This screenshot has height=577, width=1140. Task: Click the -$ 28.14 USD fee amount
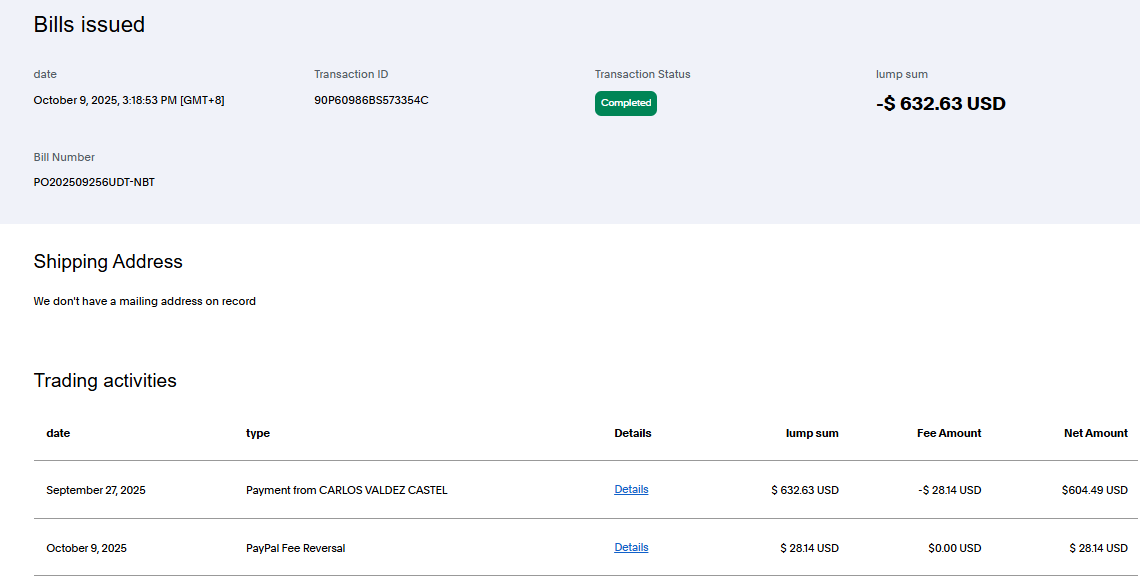[x=949, y=490]
